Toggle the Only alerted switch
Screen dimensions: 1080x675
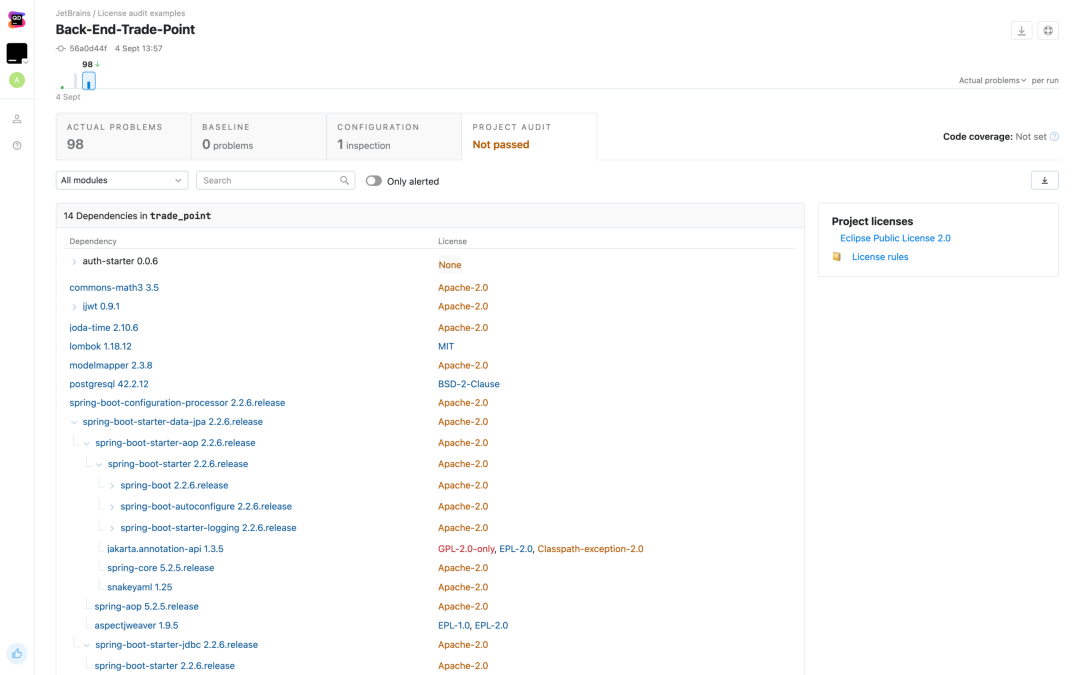coord(373,180)
